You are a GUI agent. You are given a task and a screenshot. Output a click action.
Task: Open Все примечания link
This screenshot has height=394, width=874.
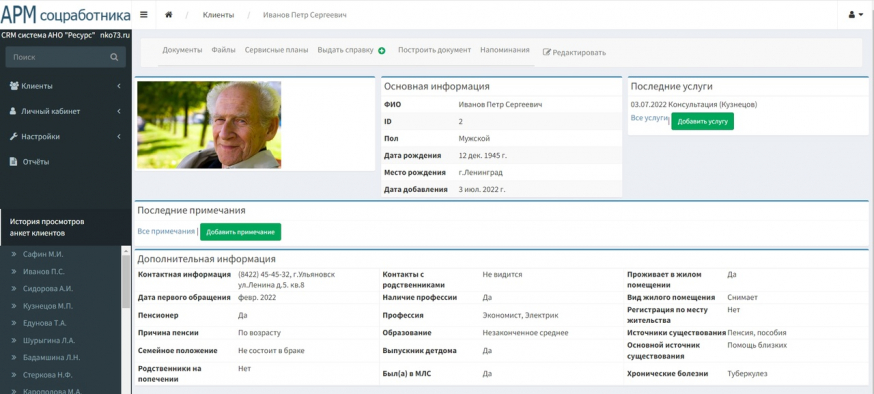[166, 231]
